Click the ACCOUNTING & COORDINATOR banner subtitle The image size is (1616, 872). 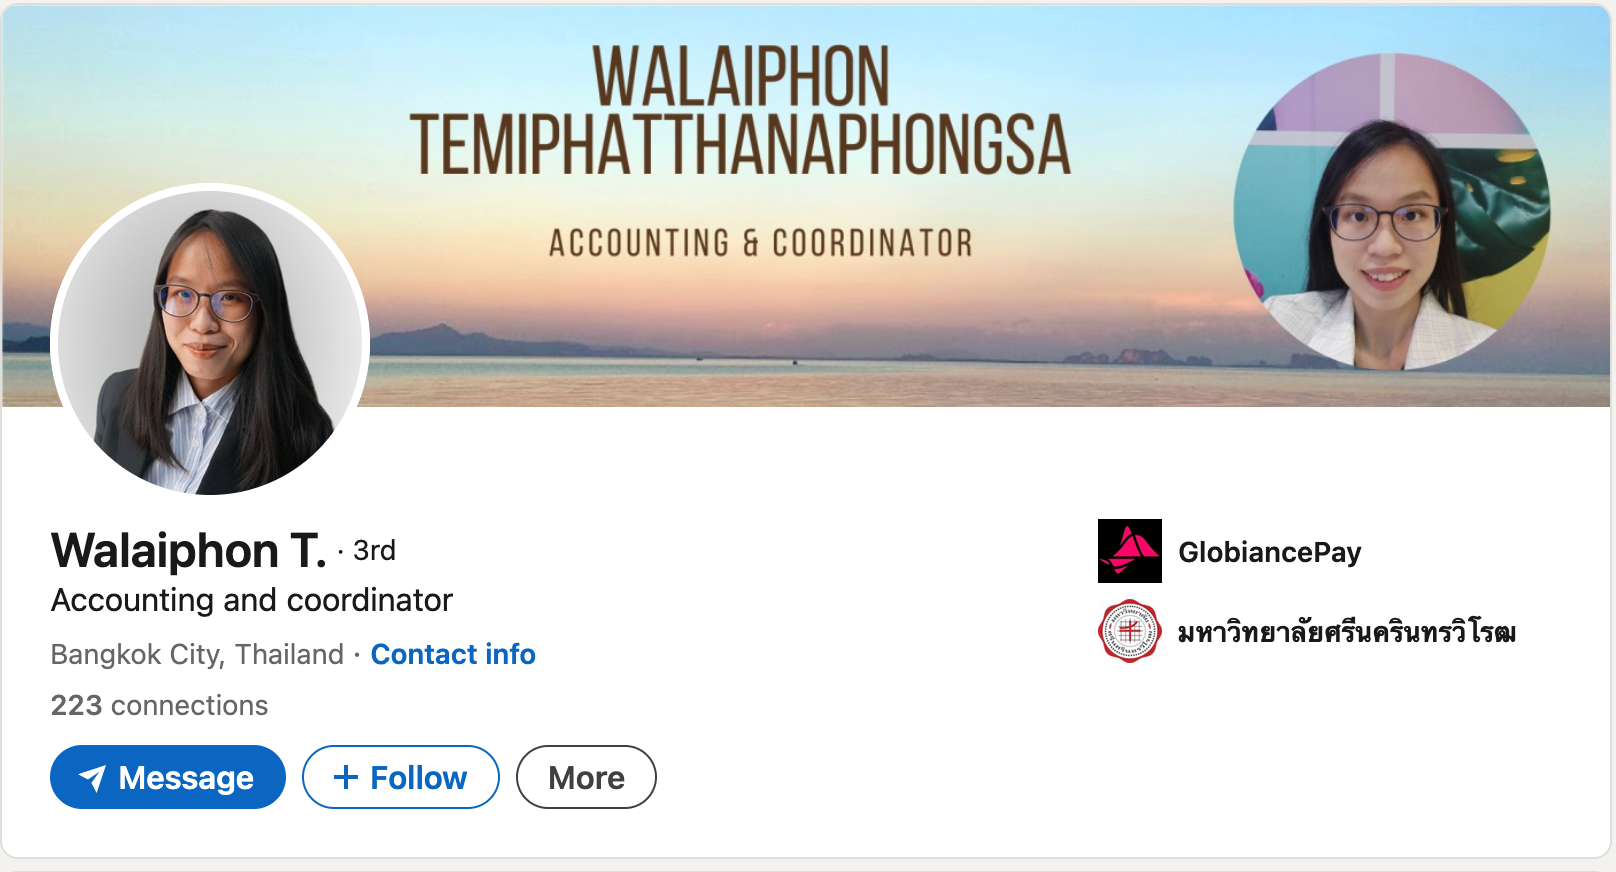pos(760,243)
